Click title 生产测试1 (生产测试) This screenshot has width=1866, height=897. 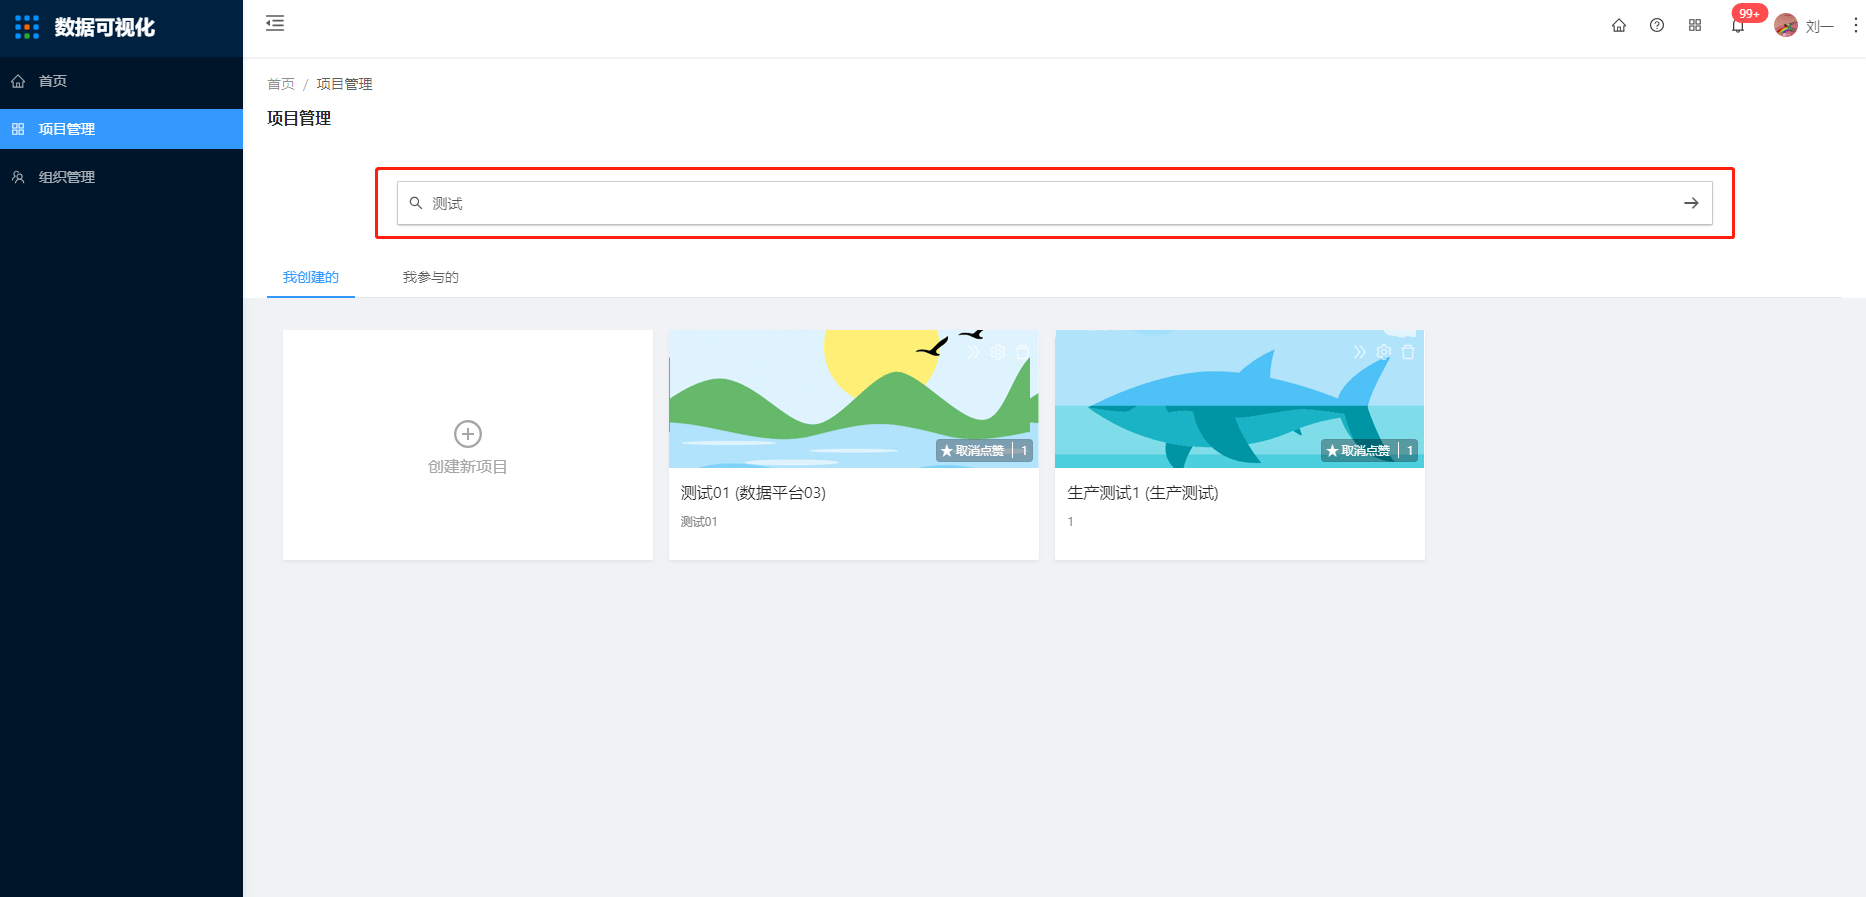1143,493
